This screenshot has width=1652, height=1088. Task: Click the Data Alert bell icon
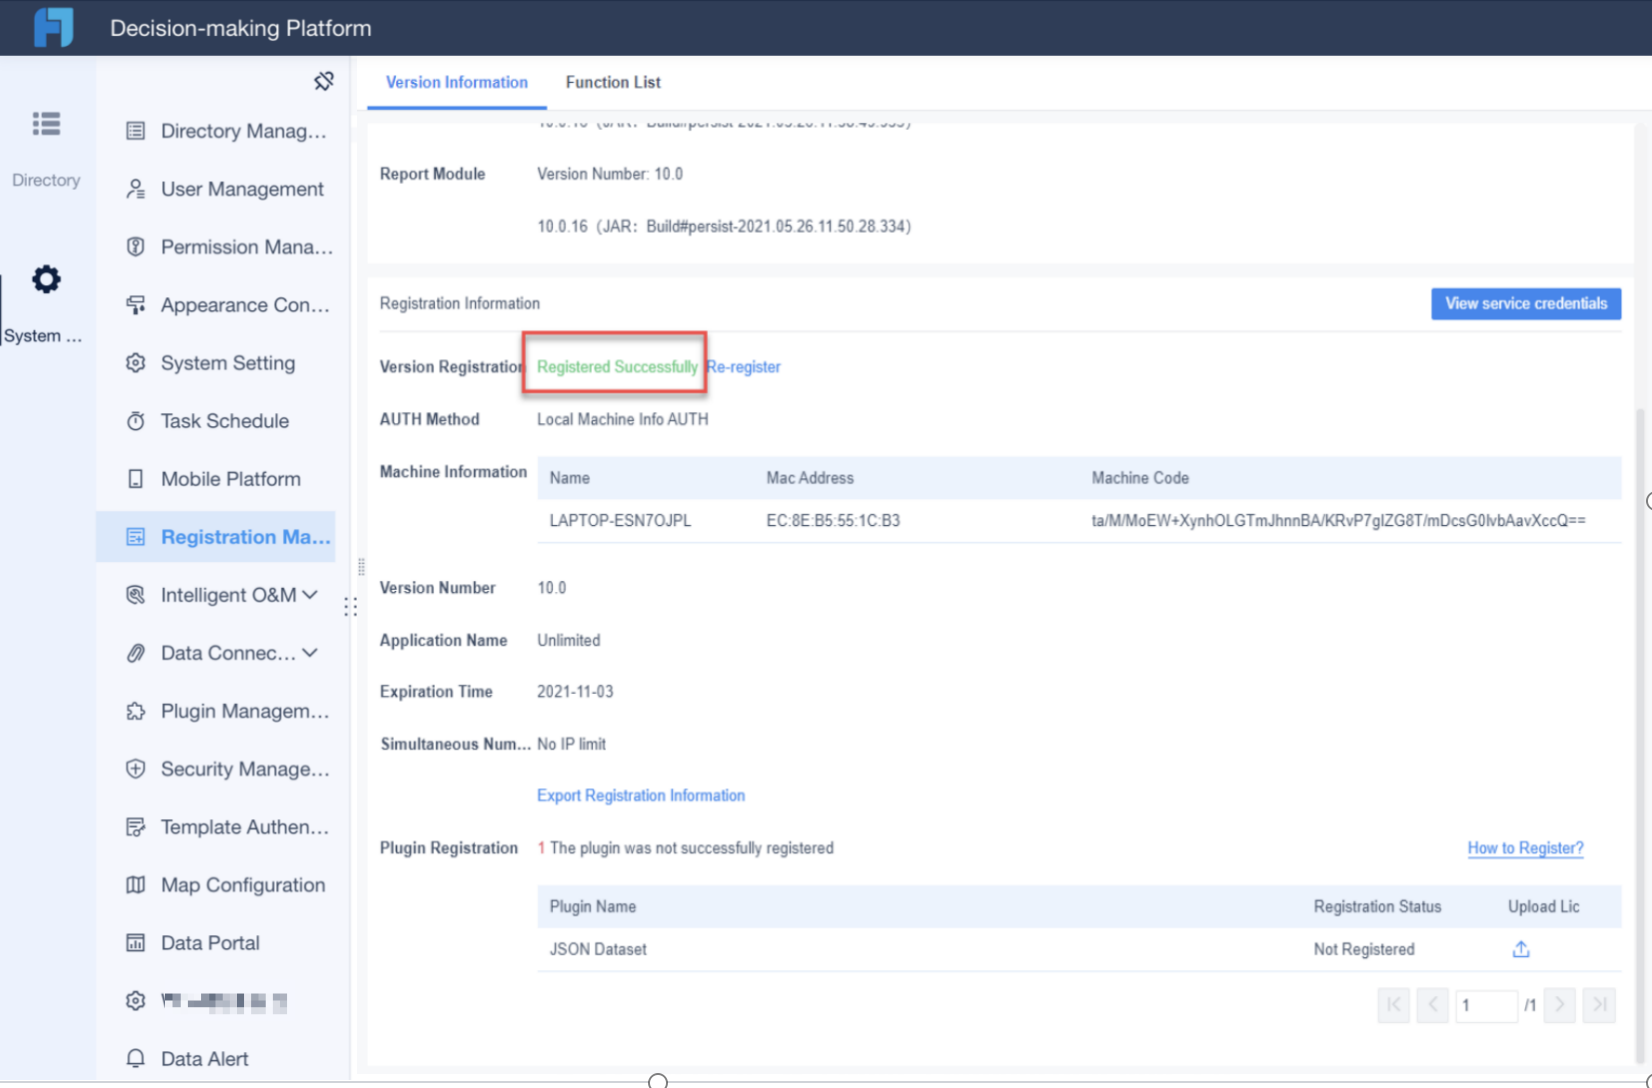coord(136,1058)
